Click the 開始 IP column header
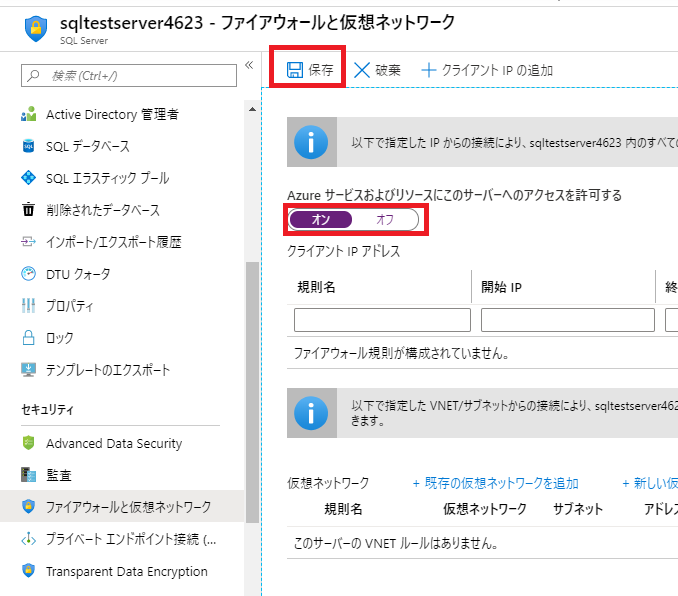This screenshot has height=596, width=678. pyautogui.click(x=502, y=287)
